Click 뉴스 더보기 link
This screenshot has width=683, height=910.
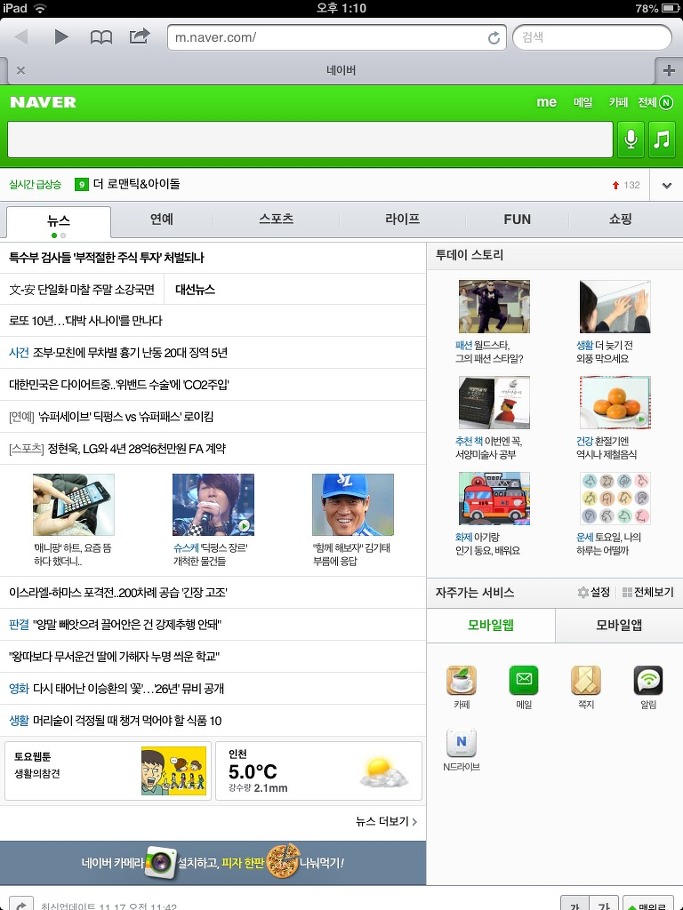386,821
